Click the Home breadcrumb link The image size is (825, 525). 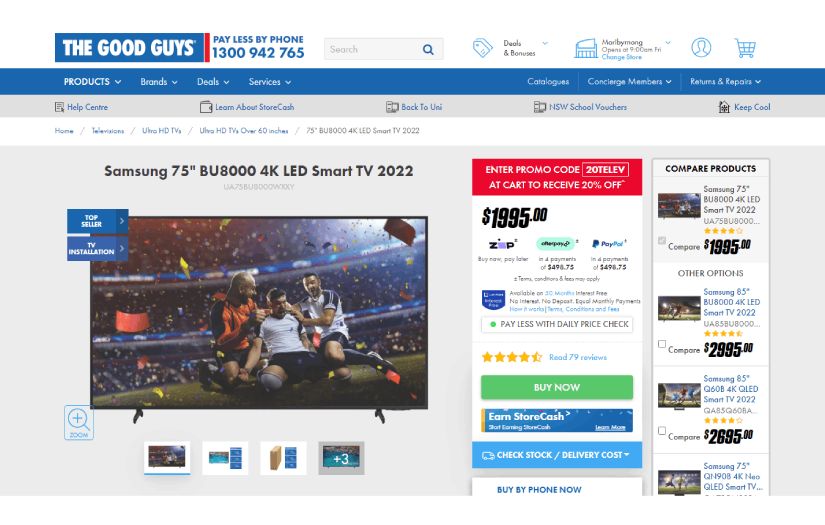(x=64, y=131)
